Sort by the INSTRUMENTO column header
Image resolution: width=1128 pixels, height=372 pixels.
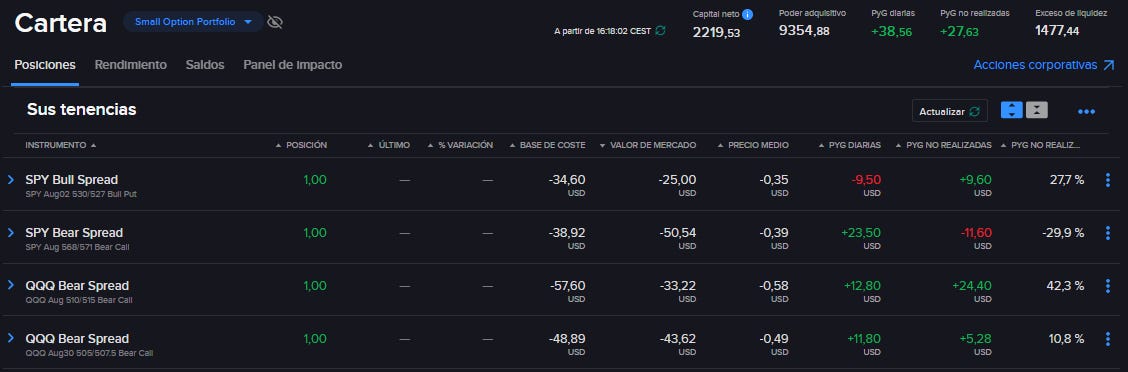pos(60,145)
